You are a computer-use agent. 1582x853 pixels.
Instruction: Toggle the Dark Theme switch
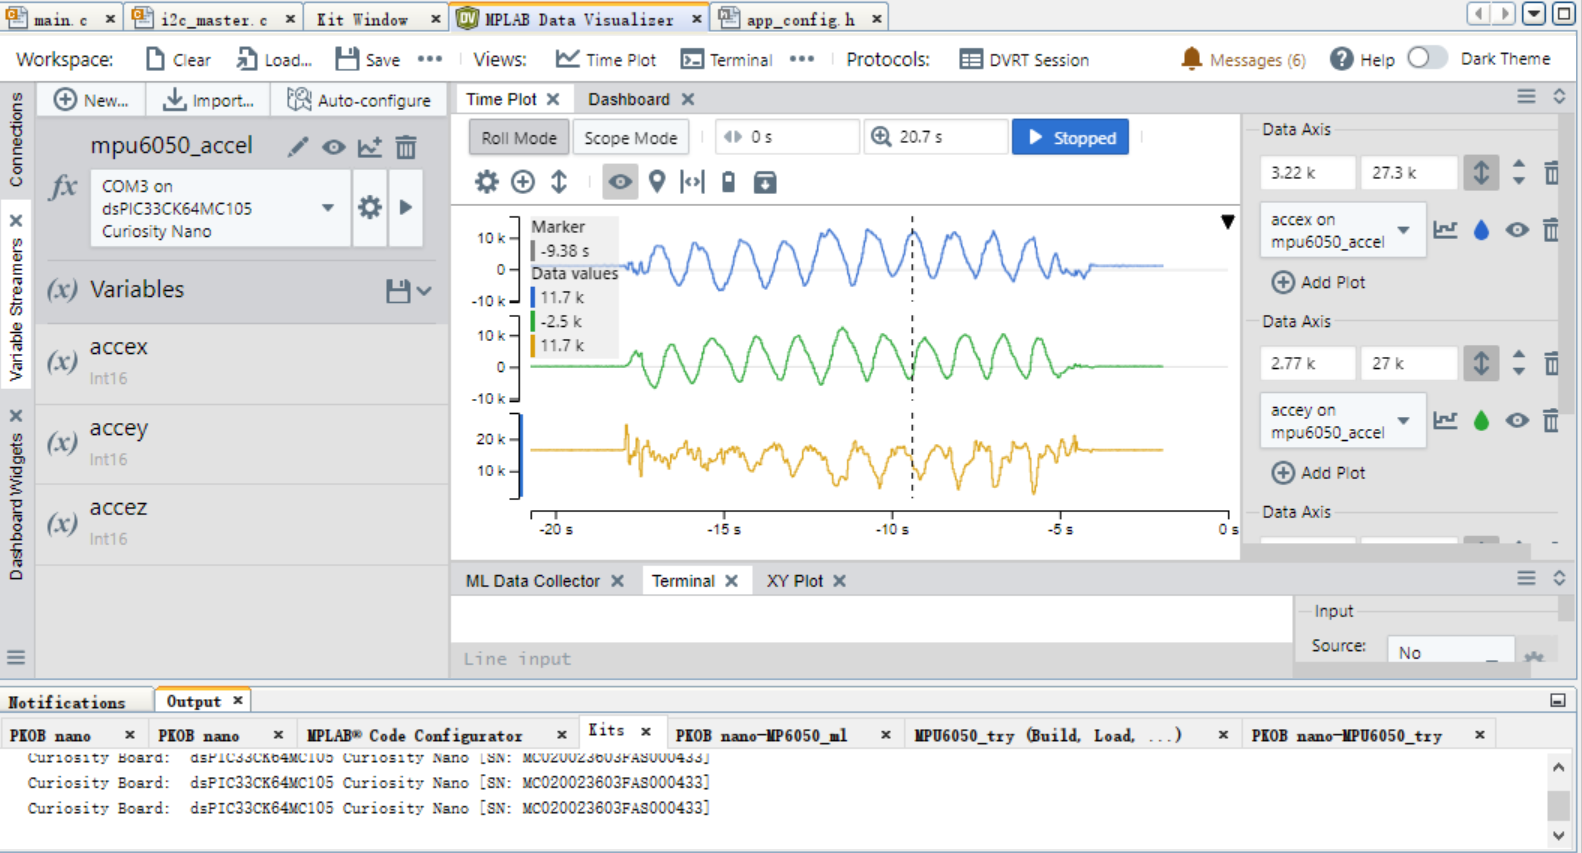pyautogui.click(x=1427, y=58)
